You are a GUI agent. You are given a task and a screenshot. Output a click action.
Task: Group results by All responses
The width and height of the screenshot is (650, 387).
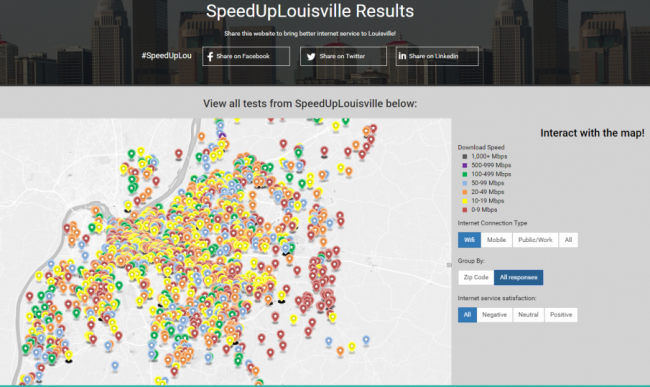click(518, 277)
